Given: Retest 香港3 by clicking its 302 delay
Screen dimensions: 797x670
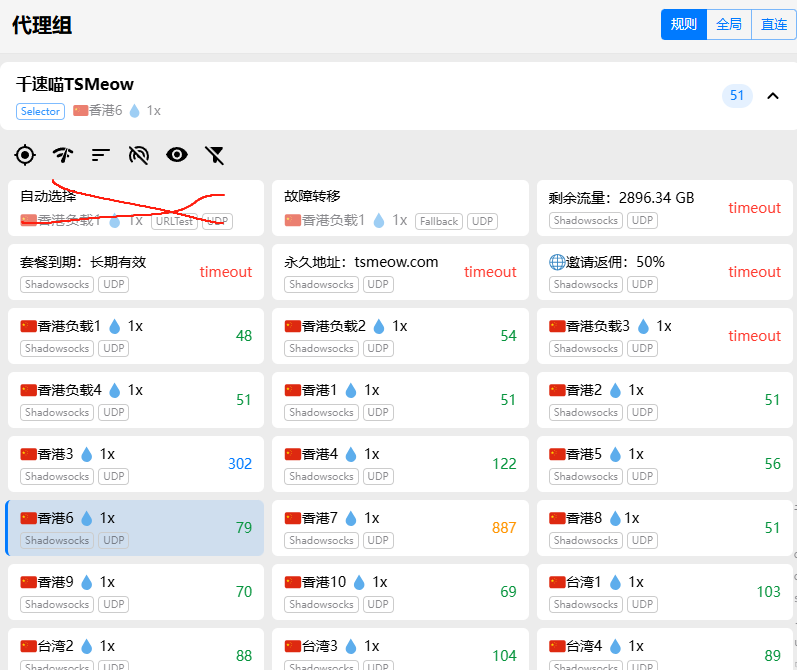Looking at the screenshot, I should point(240,464).
